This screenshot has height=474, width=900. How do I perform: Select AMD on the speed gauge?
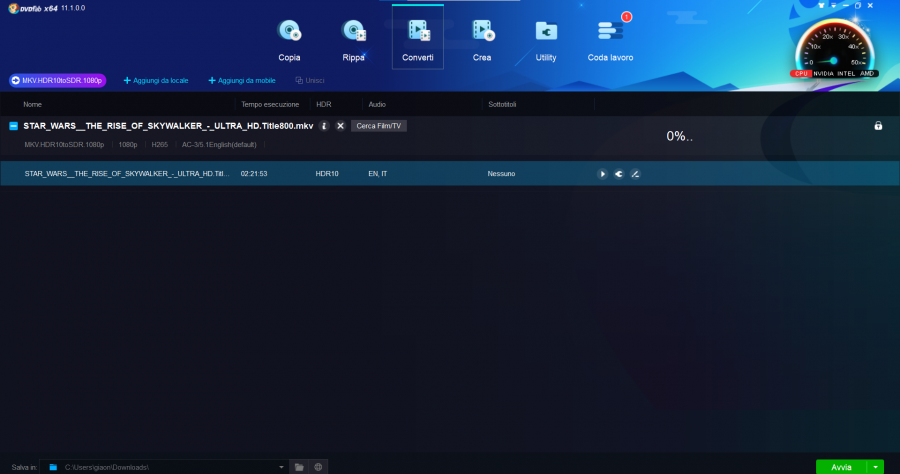click(x=867, y=73)
